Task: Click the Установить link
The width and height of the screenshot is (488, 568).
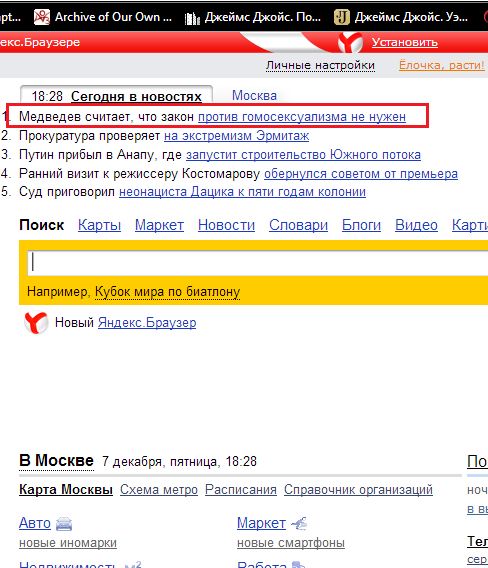Action: (x=405, y=42)
